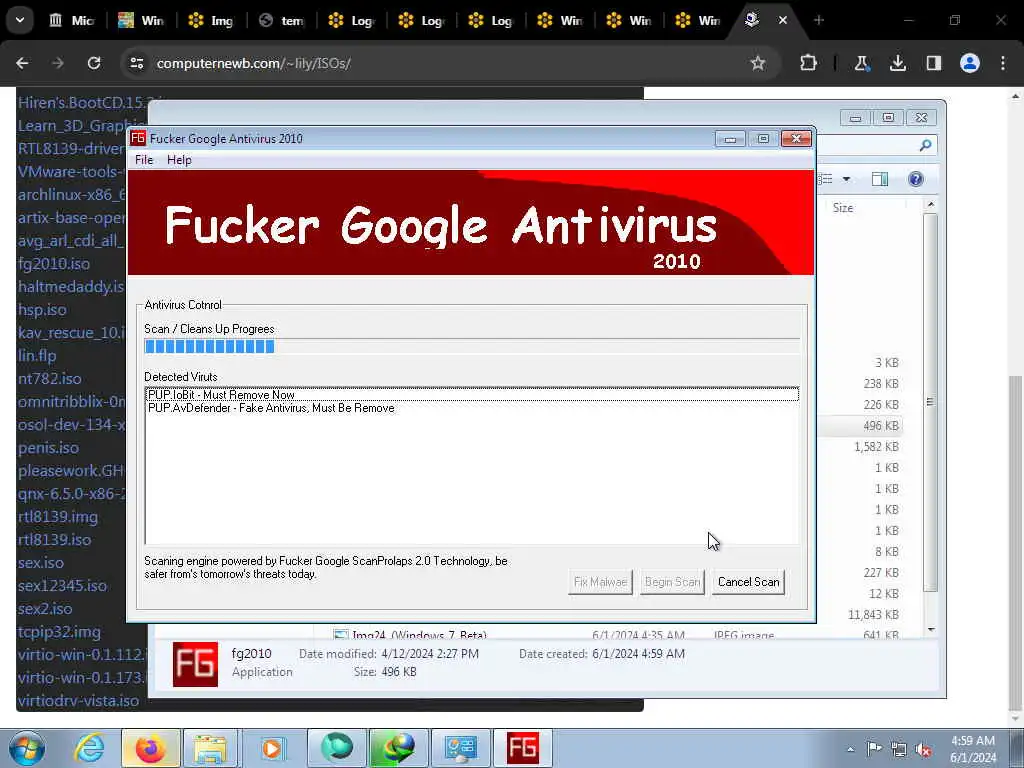Screen dimensions: 1024x768
Task: Click the Size column header in Explorer
Action: click(842, 208)
